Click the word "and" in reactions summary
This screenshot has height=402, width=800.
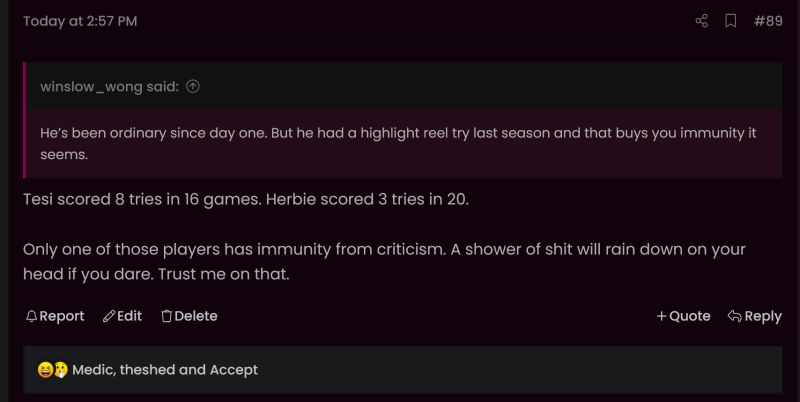[192, 370]
